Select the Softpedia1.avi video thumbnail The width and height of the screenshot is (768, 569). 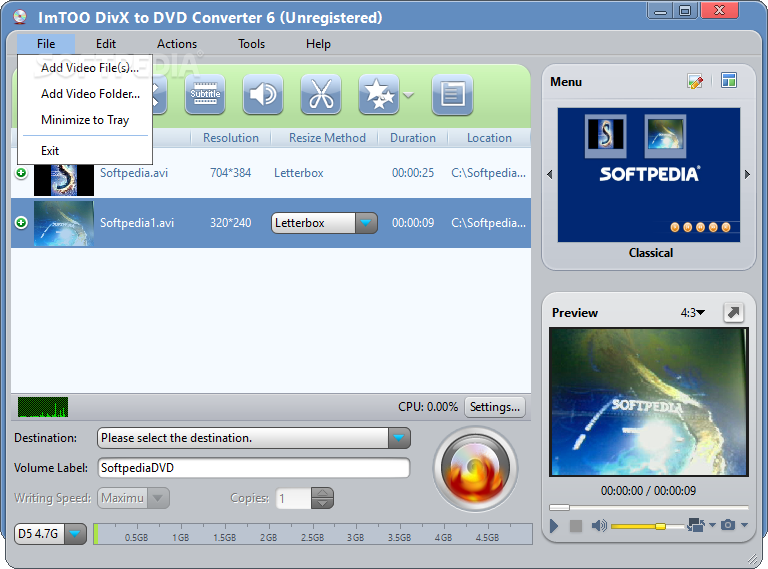click(64, 223)
